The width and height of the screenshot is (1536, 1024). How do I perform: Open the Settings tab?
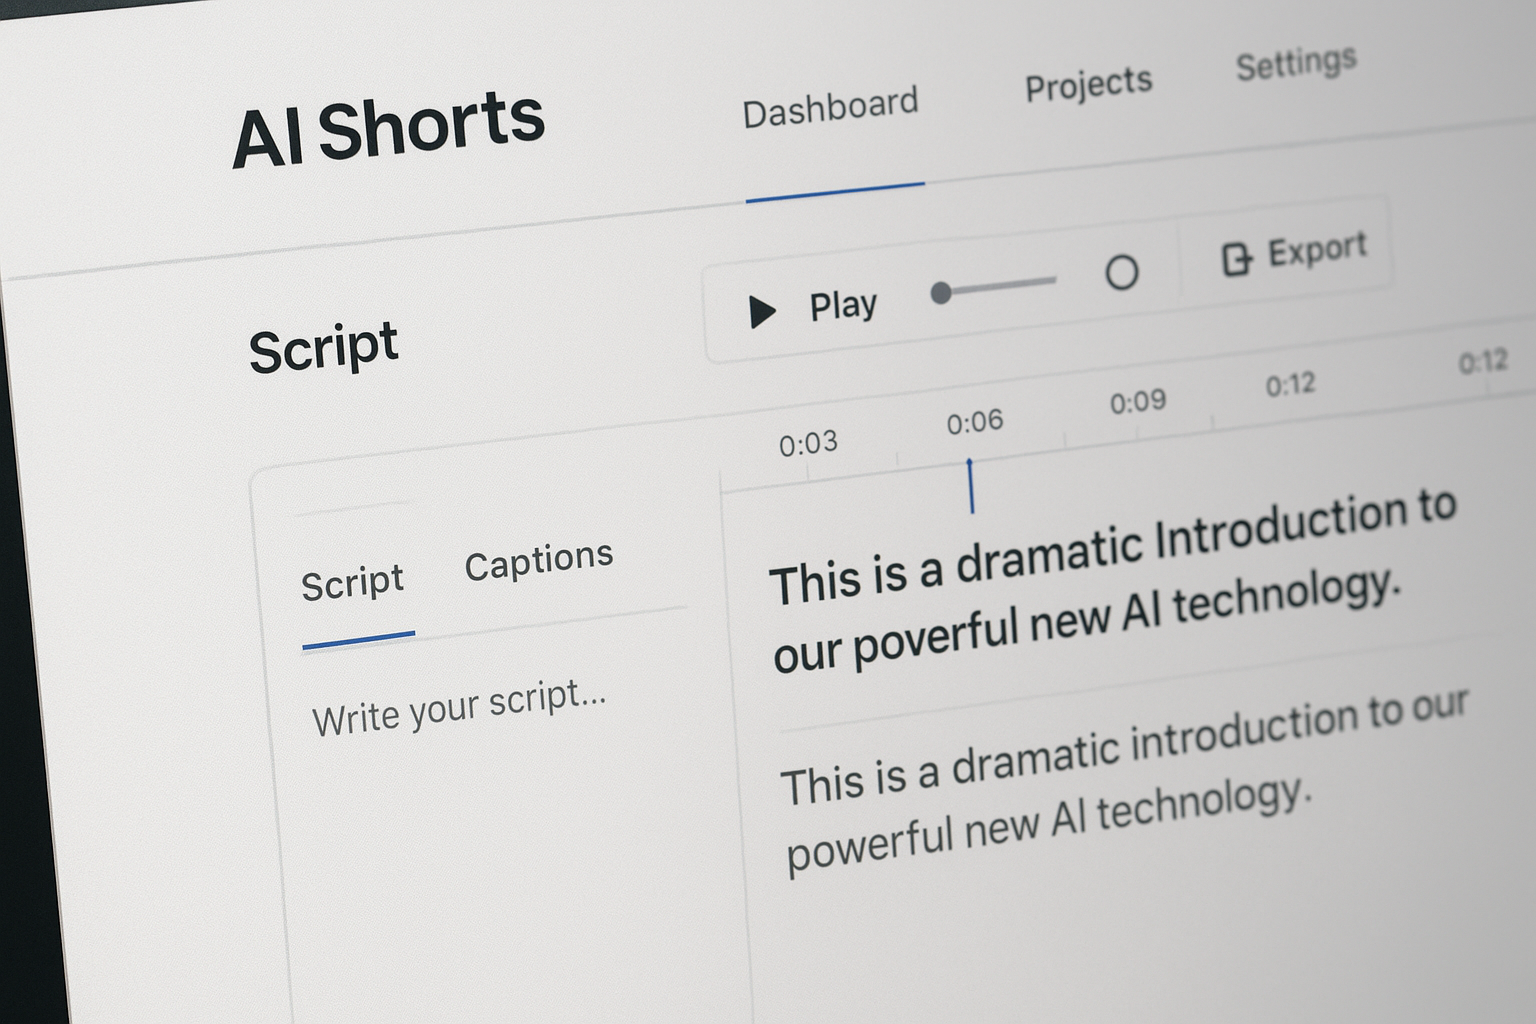pos(1295,64)
